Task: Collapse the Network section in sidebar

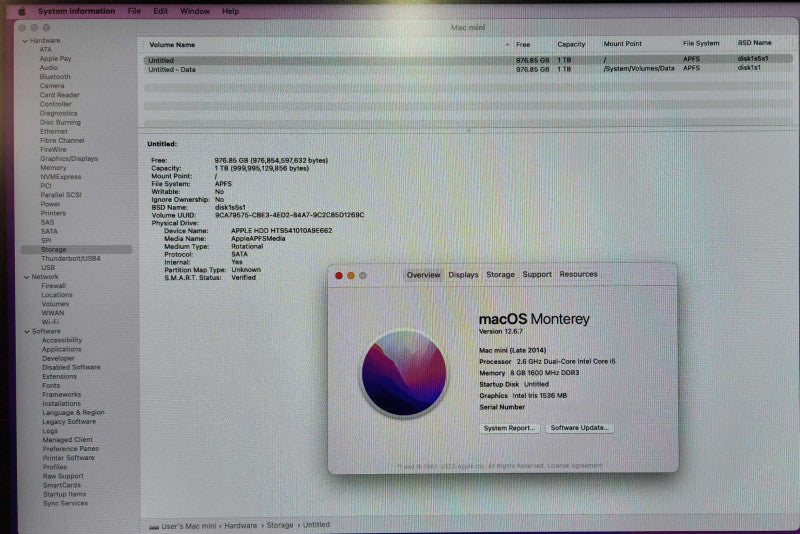Action: (x=27, y=277)
